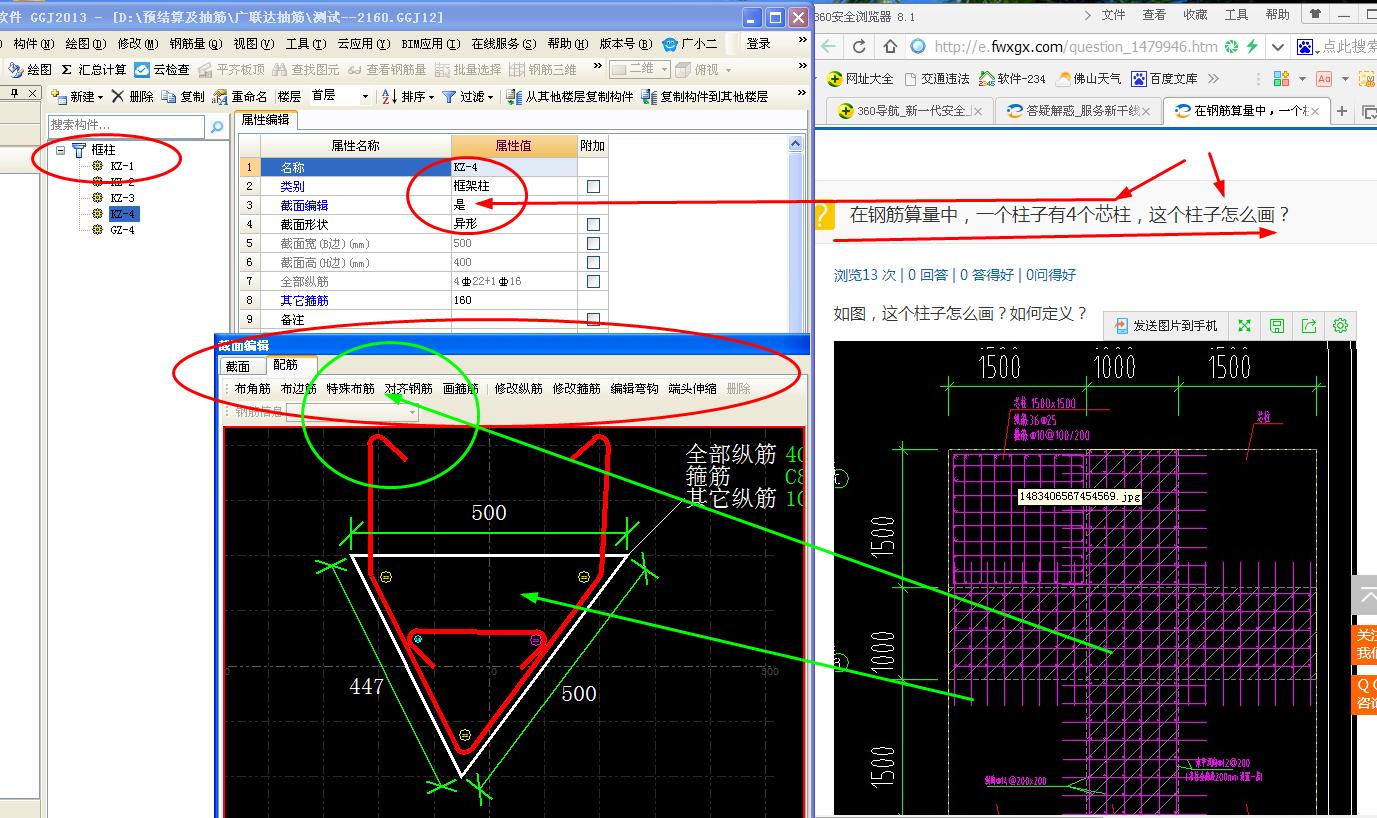Click the 修改纵筋 button
1377x818 pixels.
pyautogui.click(x=519, y=389)
